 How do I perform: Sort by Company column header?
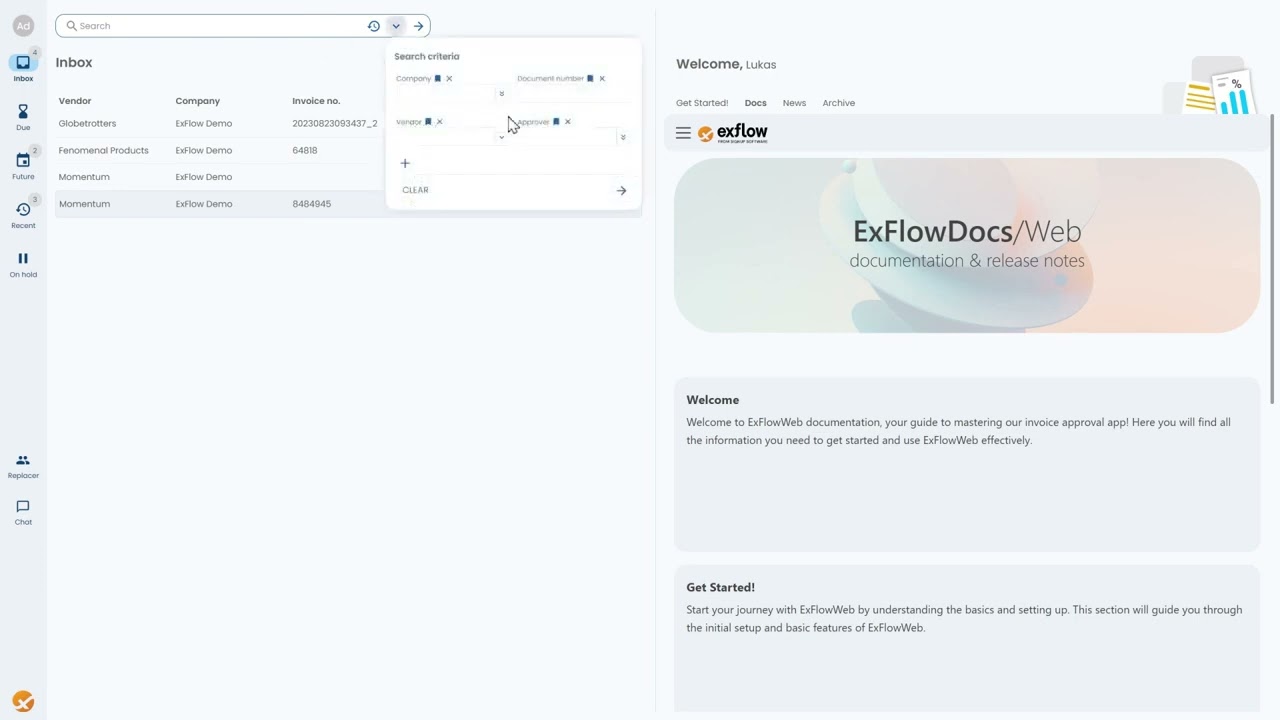point(198,101)
